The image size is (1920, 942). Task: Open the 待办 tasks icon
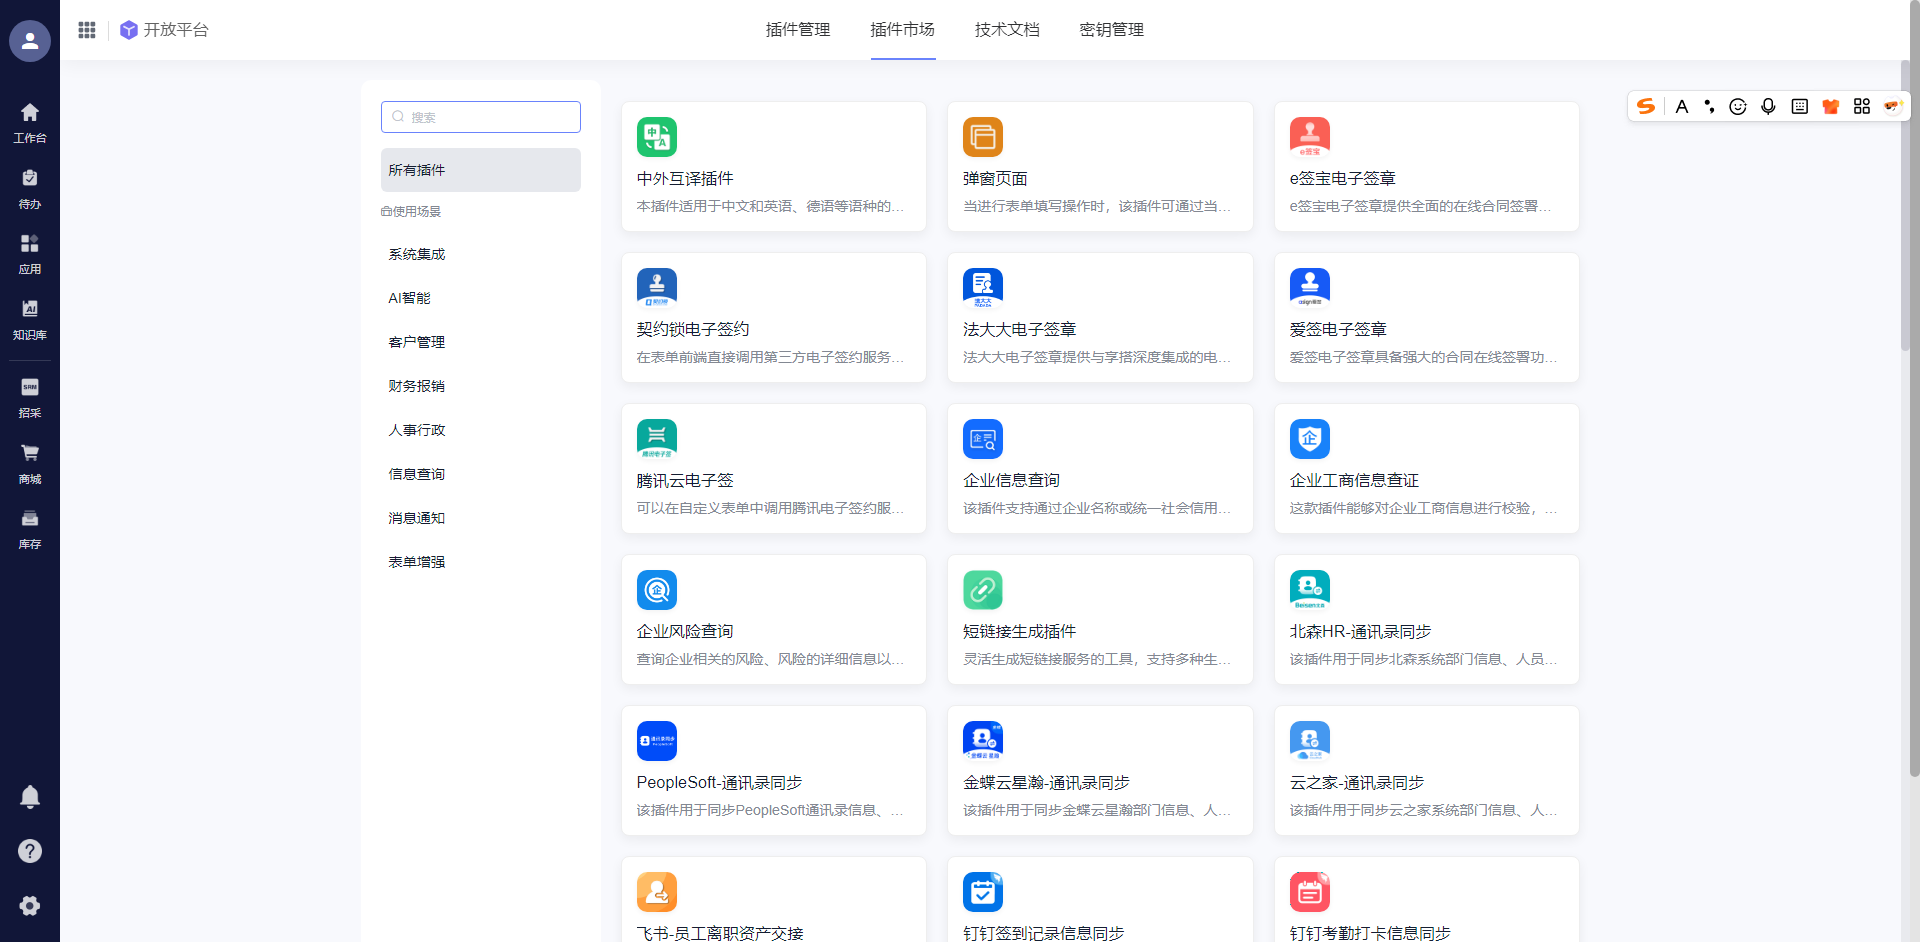[x=30, y=188]
